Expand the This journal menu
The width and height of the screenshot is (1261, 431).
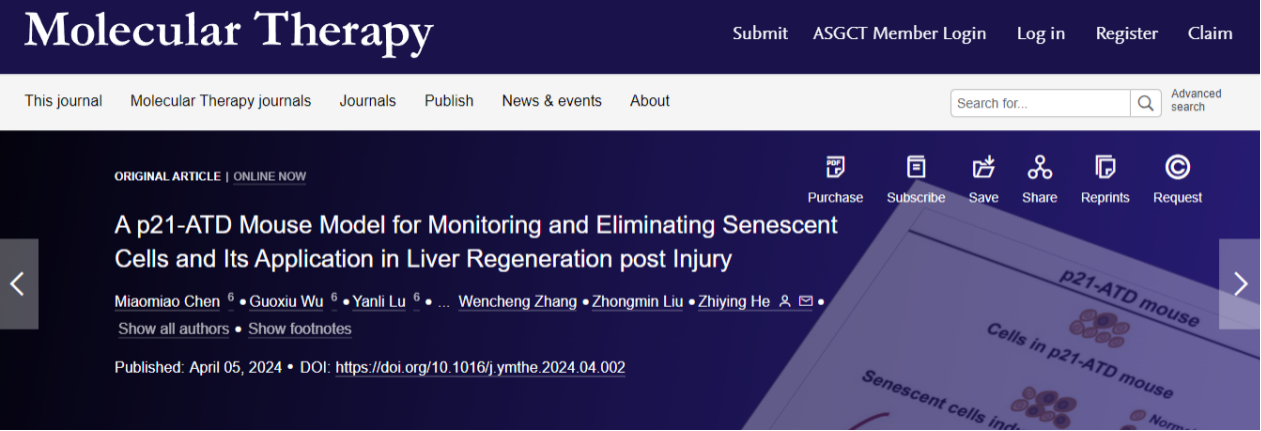coord(63,101)
